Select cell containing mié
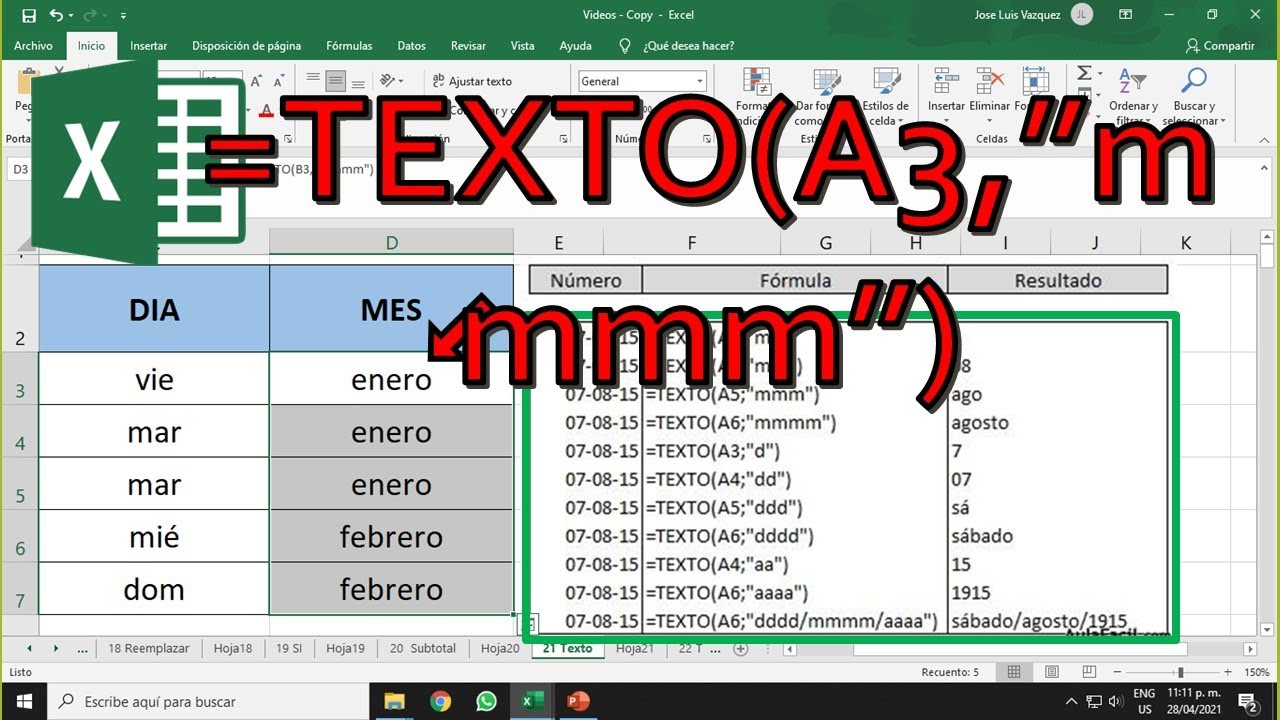1280x720 pixels. 154,537
